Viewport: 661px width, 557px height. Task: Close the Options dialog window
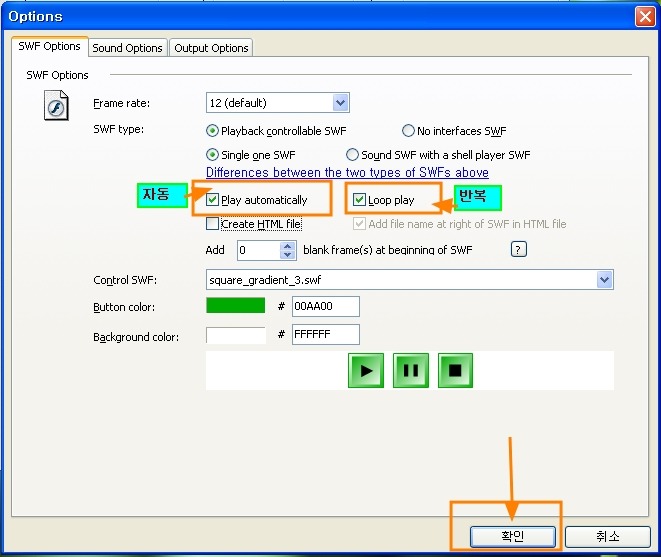tap(645, 16)
